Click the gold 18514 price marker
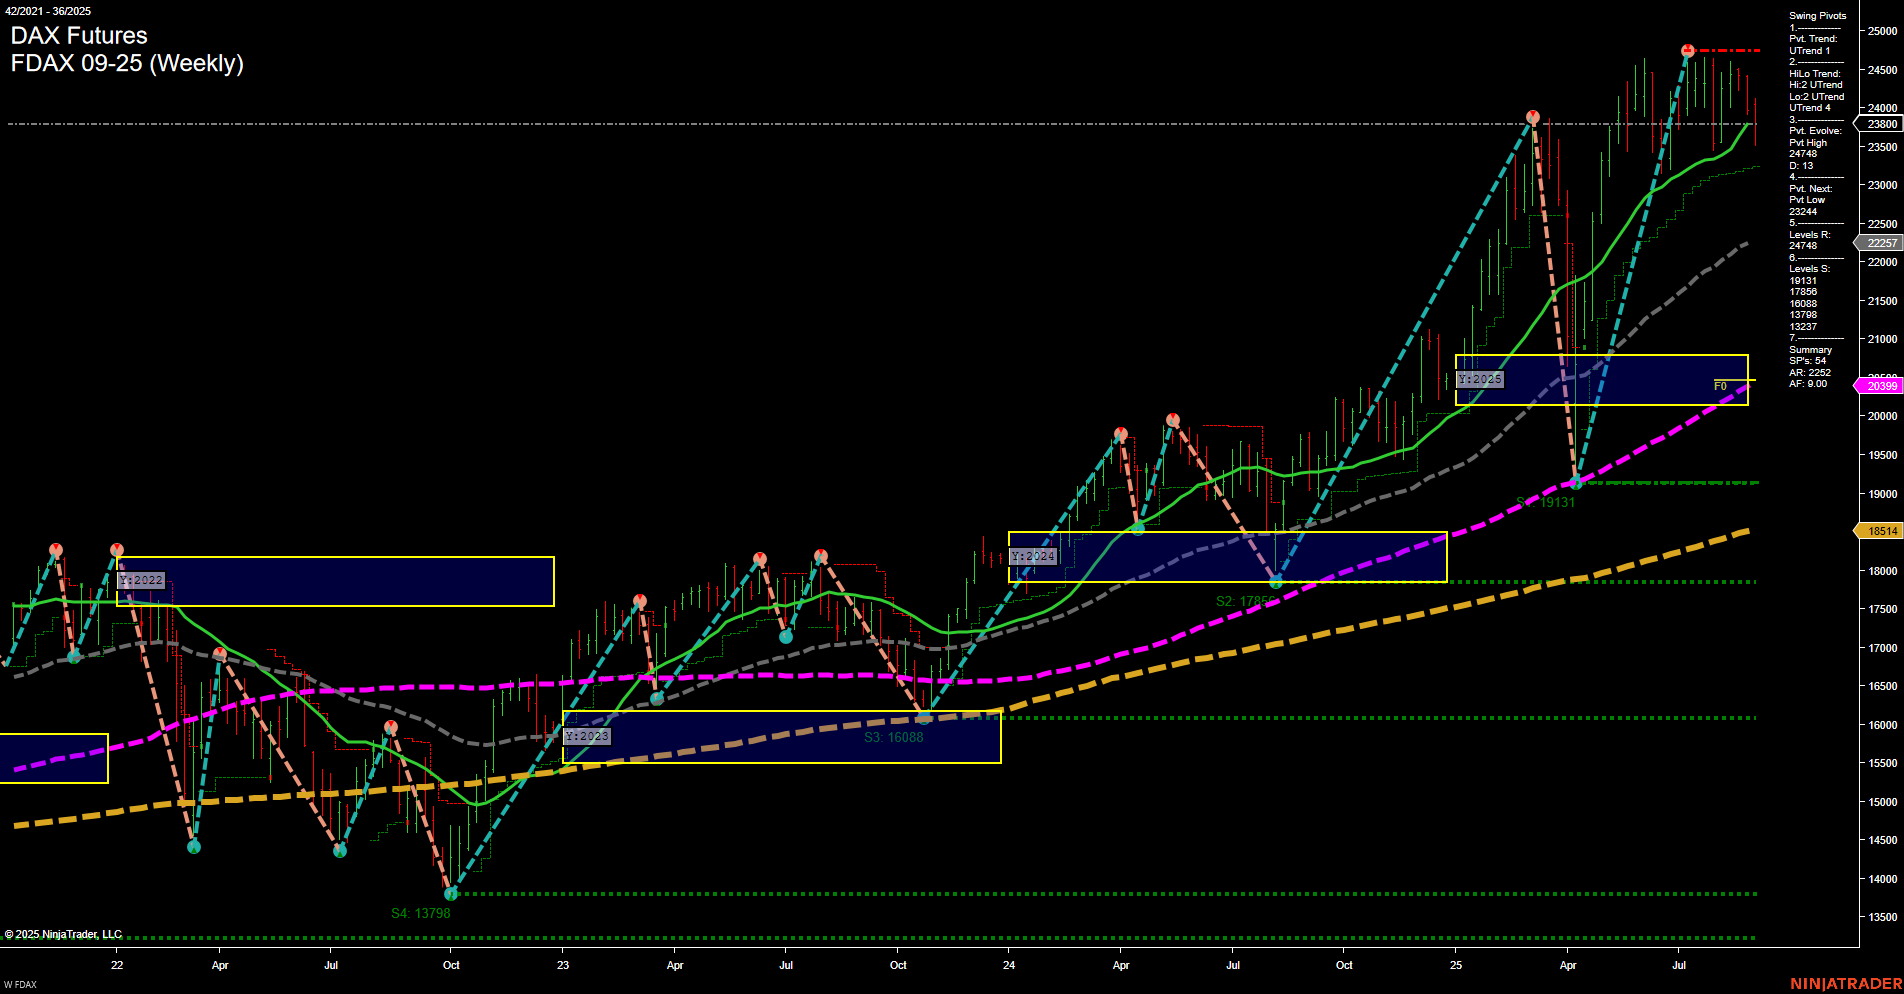Viewport: 1904px width, 994px height. [x=1880, y=531]
